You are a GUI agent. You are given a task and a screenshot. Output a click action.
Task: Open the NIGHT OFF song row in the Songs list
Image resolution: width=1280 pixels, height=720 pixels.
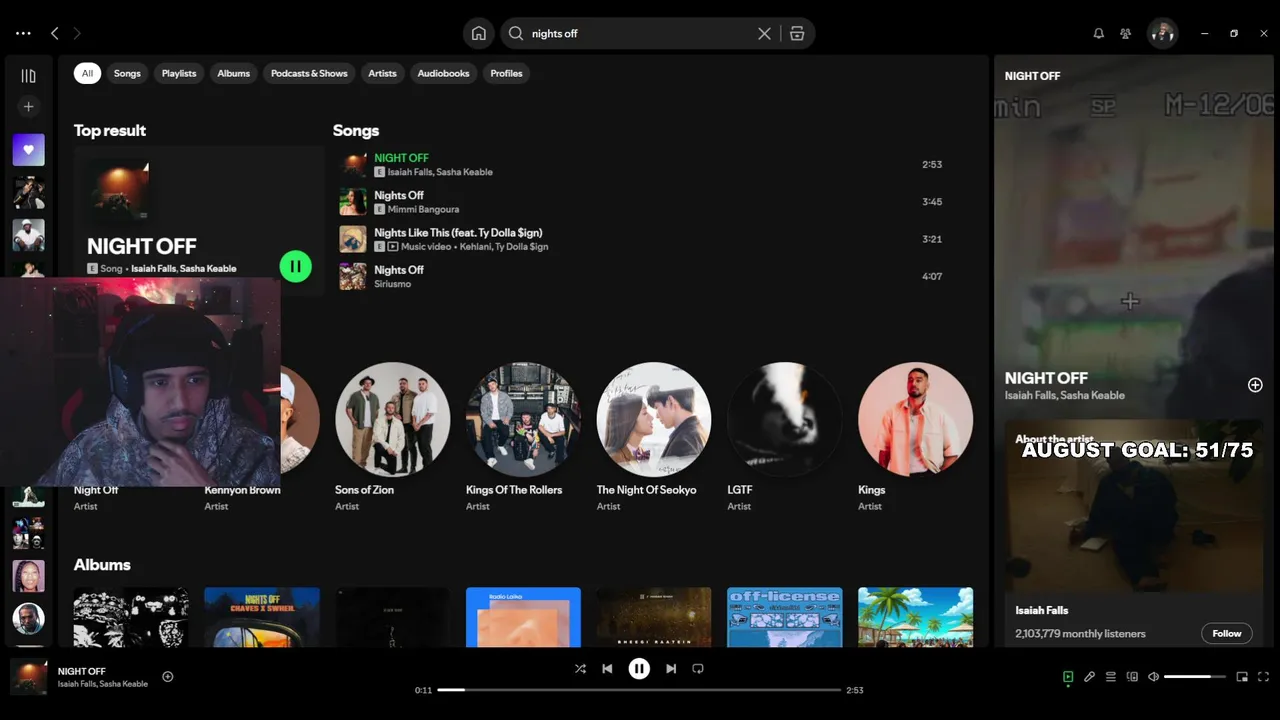[641, 164]
